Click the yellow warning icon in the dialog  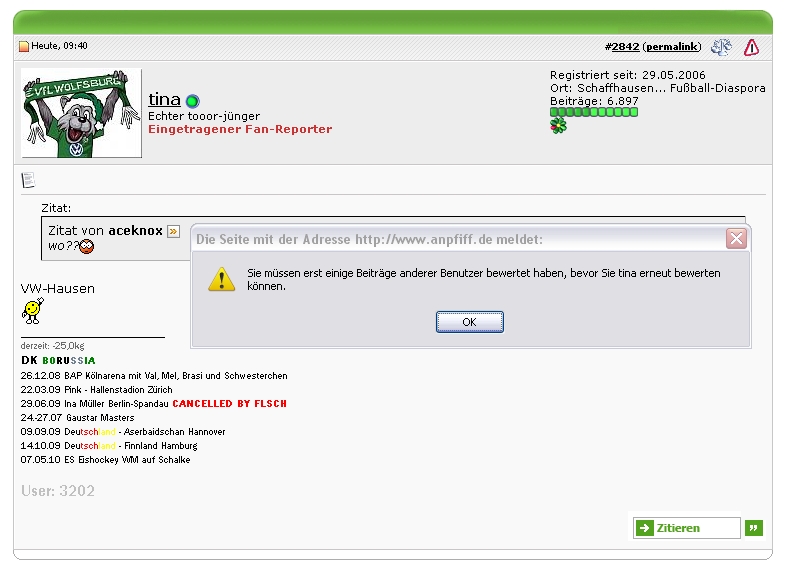coord(221,279)
